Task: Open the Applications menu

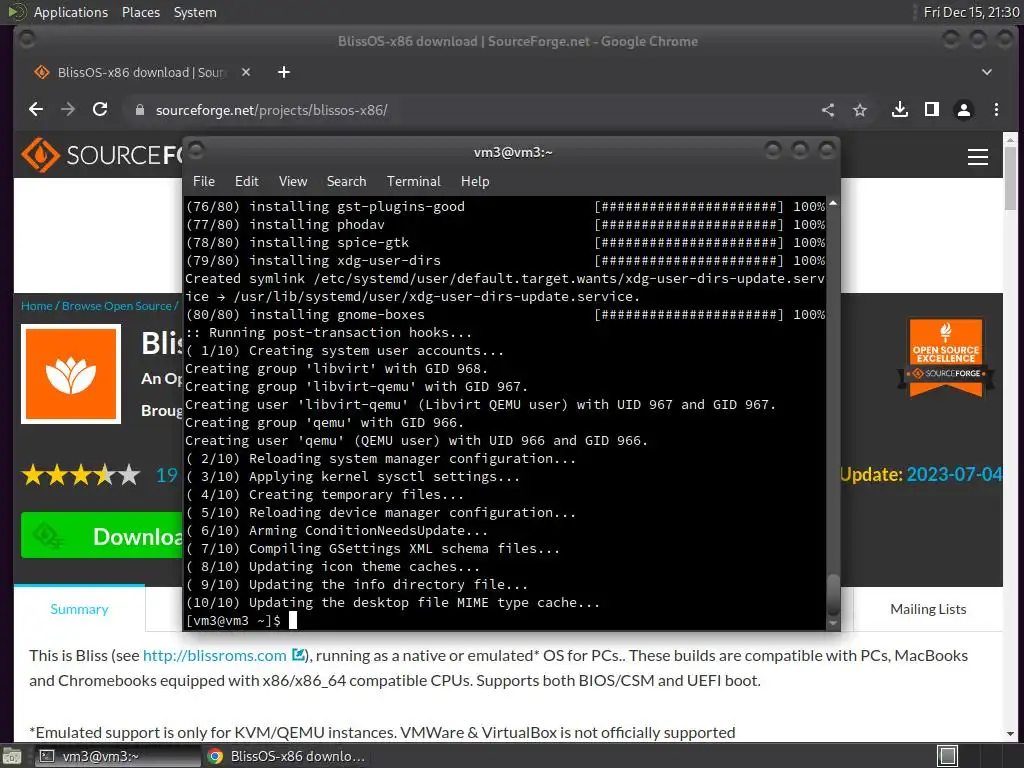Action: point(71,12)
